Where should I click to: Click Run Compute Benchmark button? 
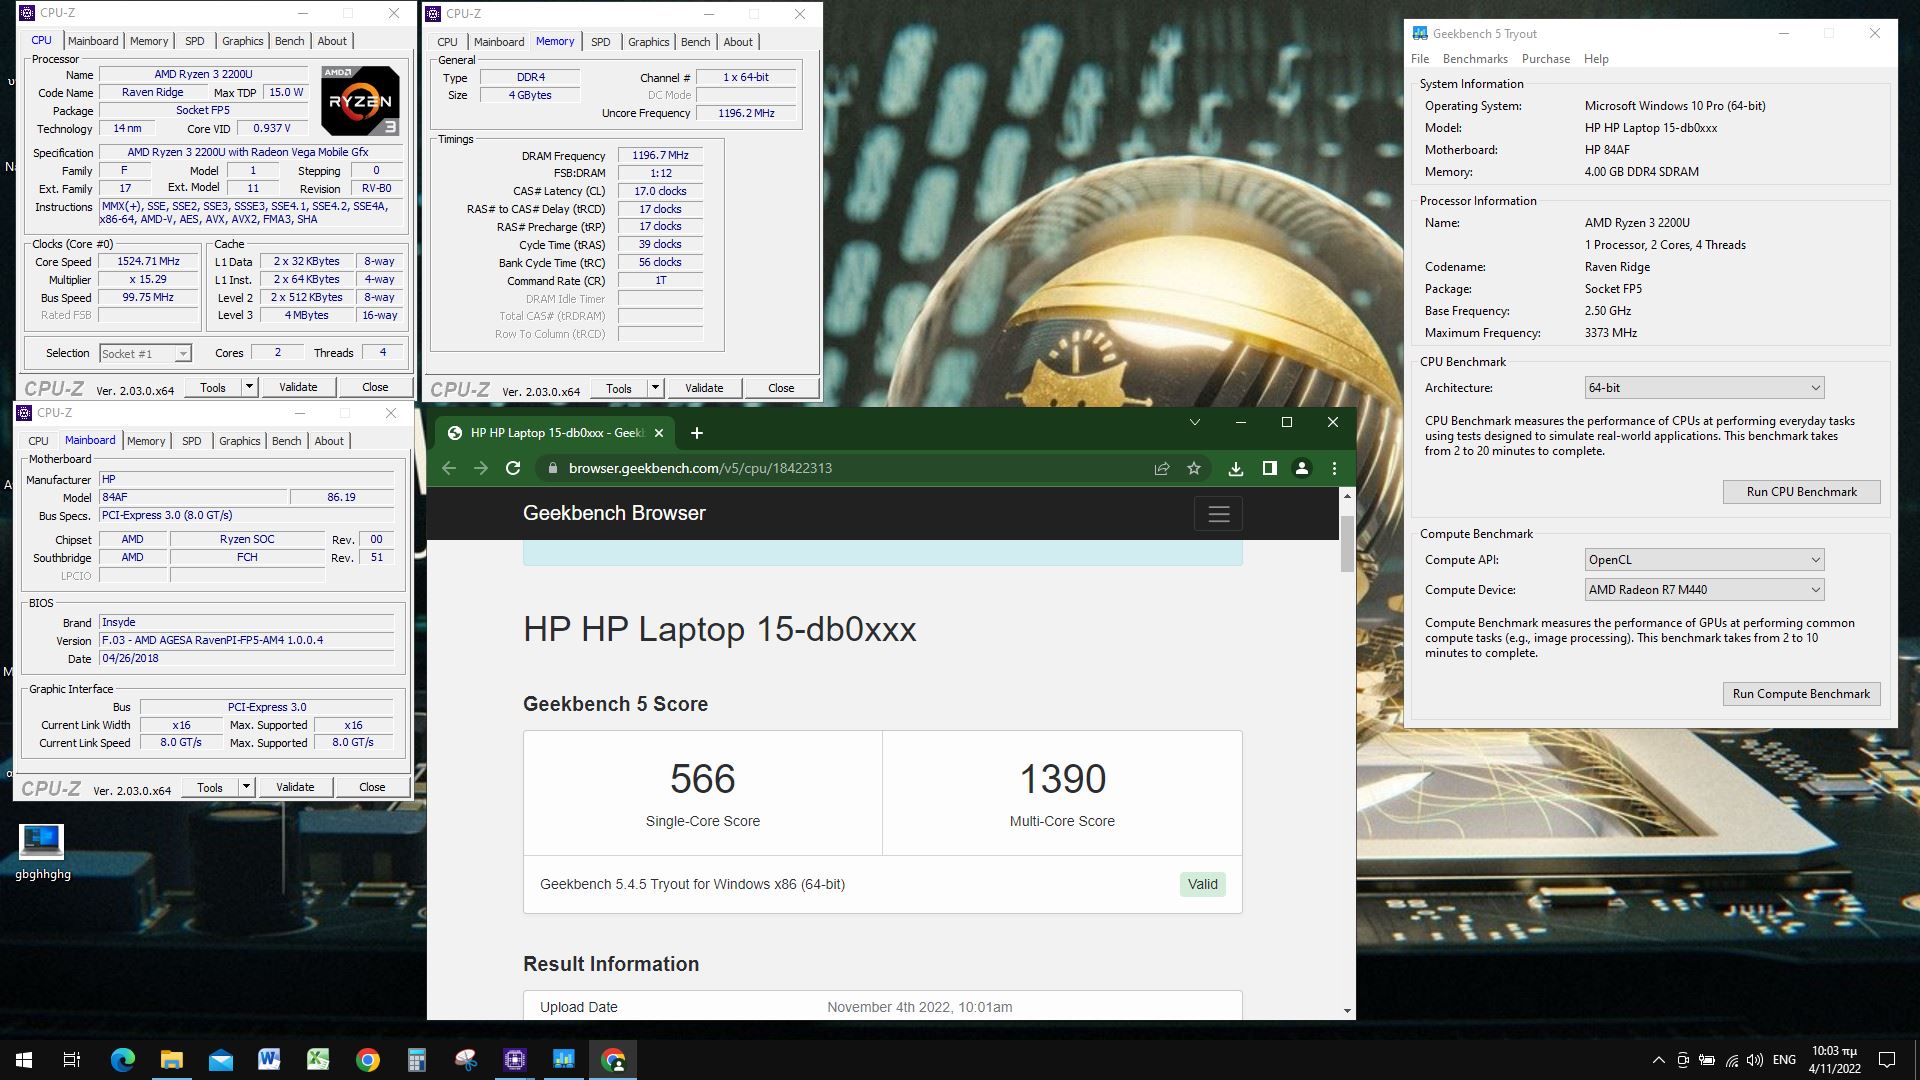click(x=1801, y=694)
